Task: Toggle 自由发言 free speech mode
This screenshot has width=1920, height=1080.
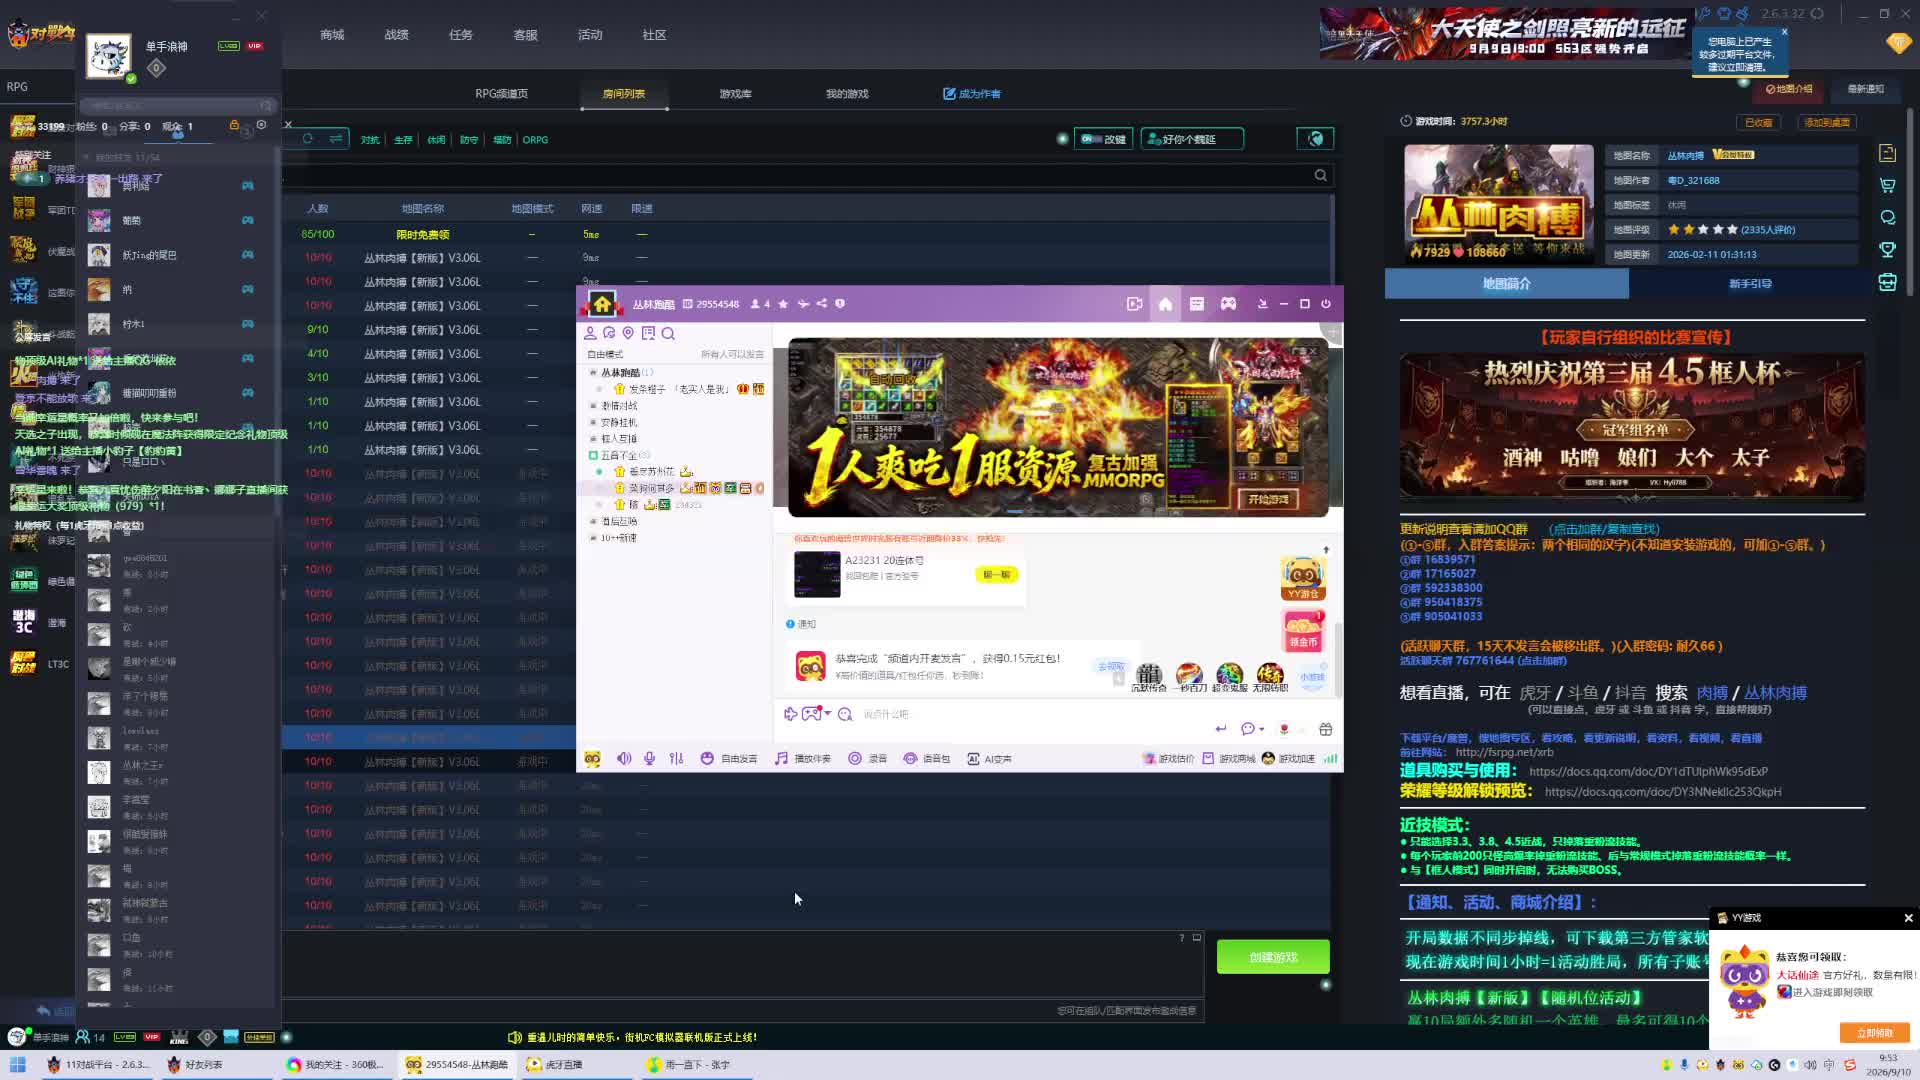Action: [x=730, y=759]
